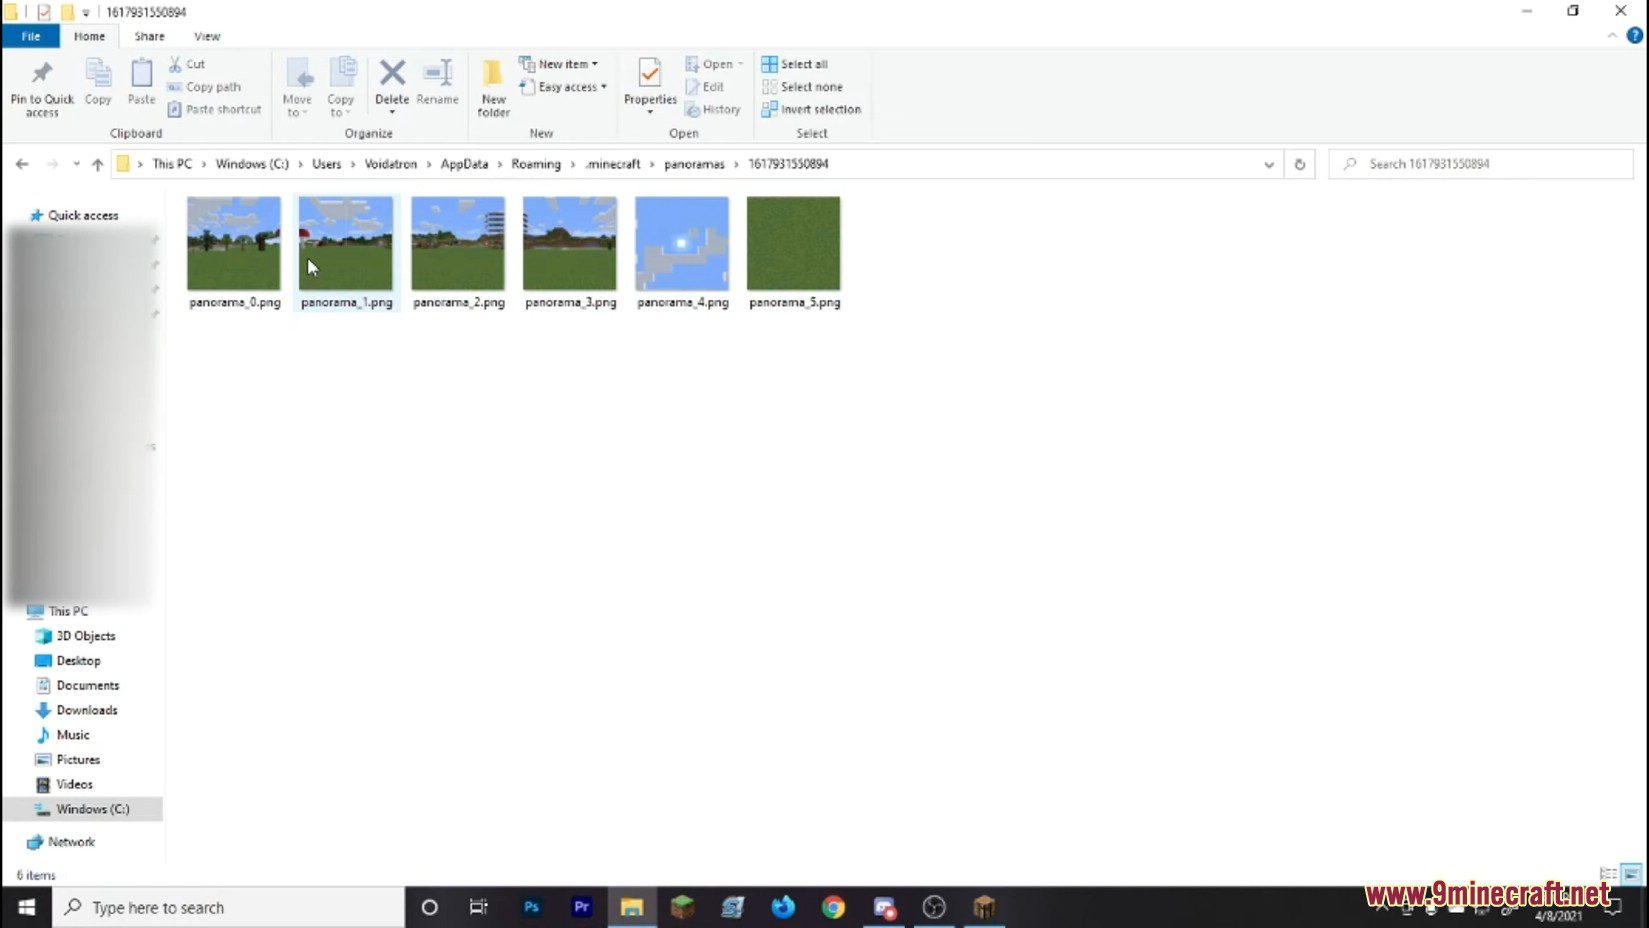
Task: Select the panorama_3.png thumbnail
Action: tap(570, 243)
